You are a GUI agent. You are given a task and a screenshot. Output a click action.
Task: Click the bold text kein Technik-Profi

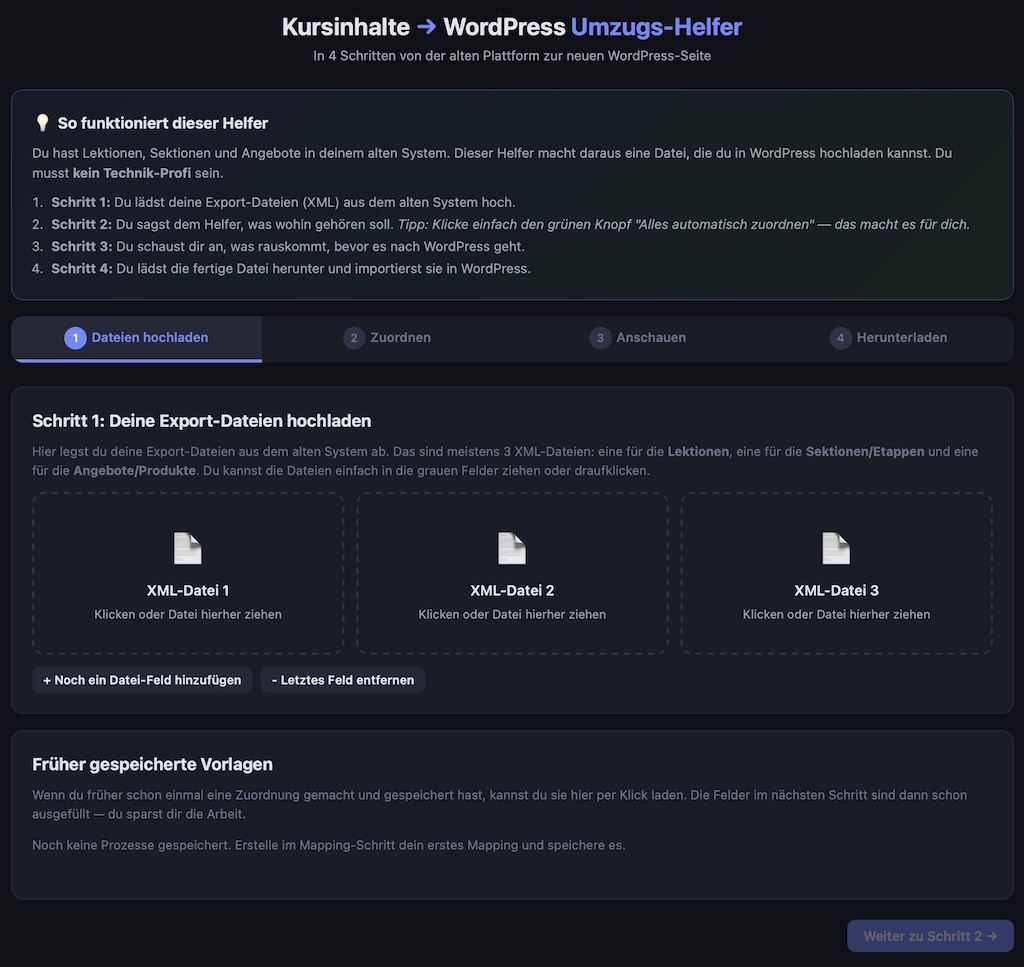click(x=132, y=173)
